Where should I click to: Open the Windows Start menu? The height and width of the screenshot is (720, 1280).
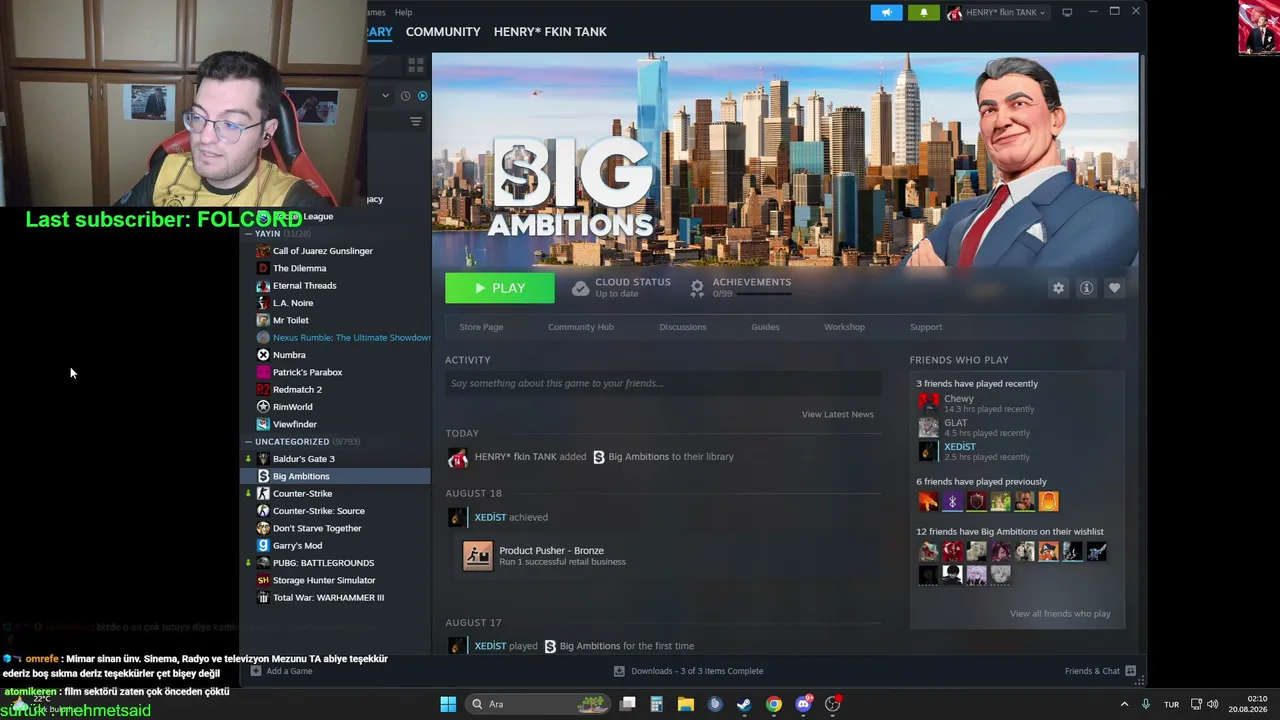pos(448,704)
